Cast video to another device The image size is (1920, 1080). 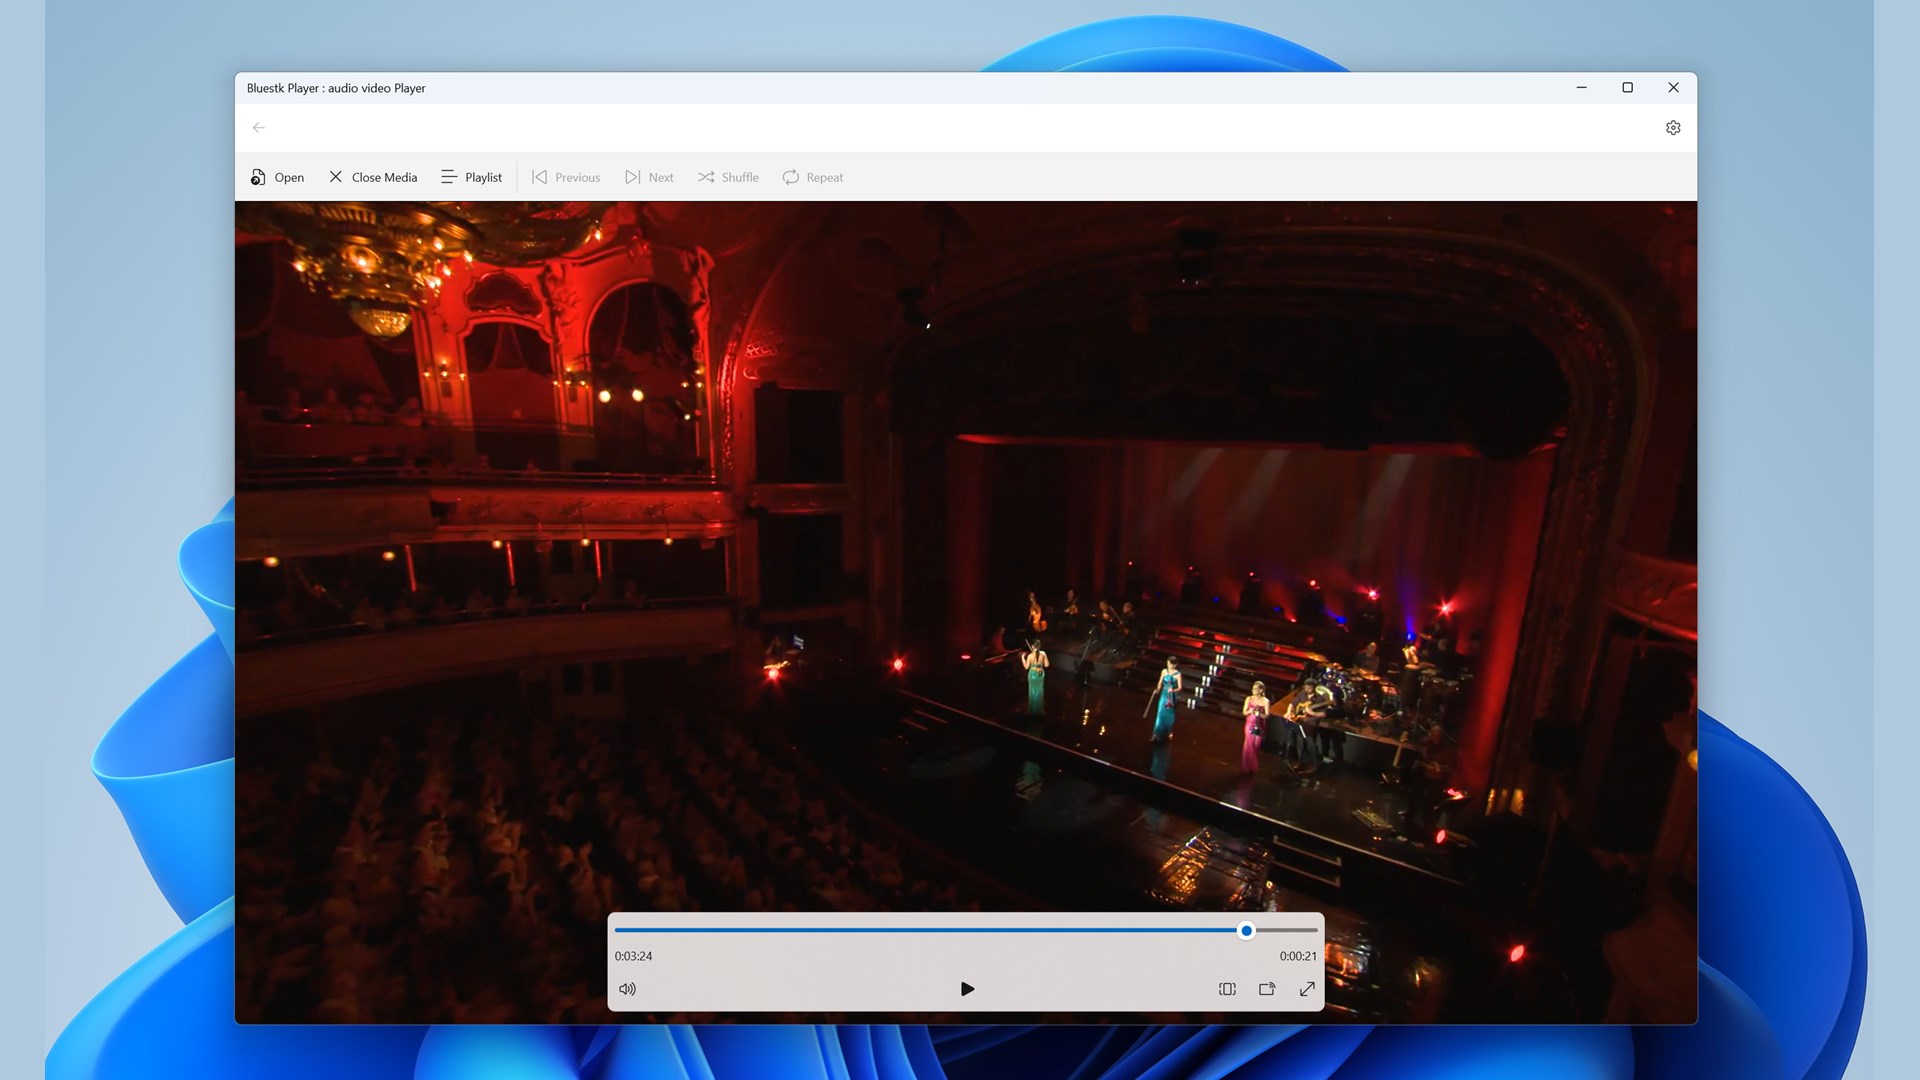pos(1267,989)
